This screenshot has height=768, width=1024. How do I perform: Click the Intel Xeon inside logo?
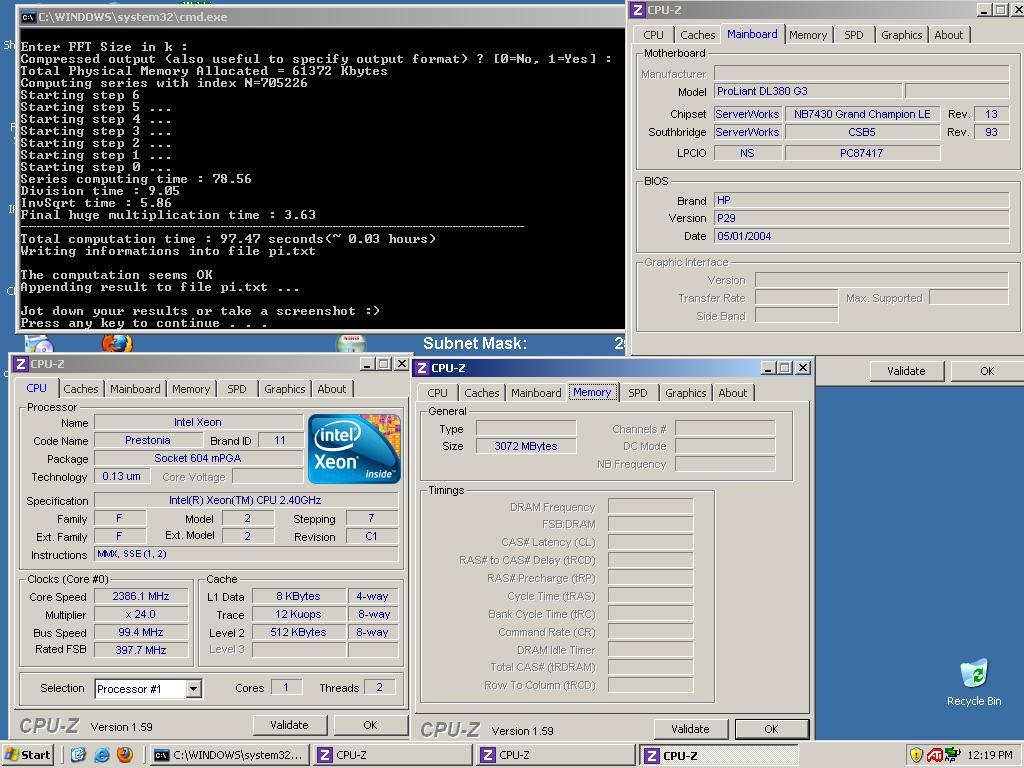click(x=354, y=449)
